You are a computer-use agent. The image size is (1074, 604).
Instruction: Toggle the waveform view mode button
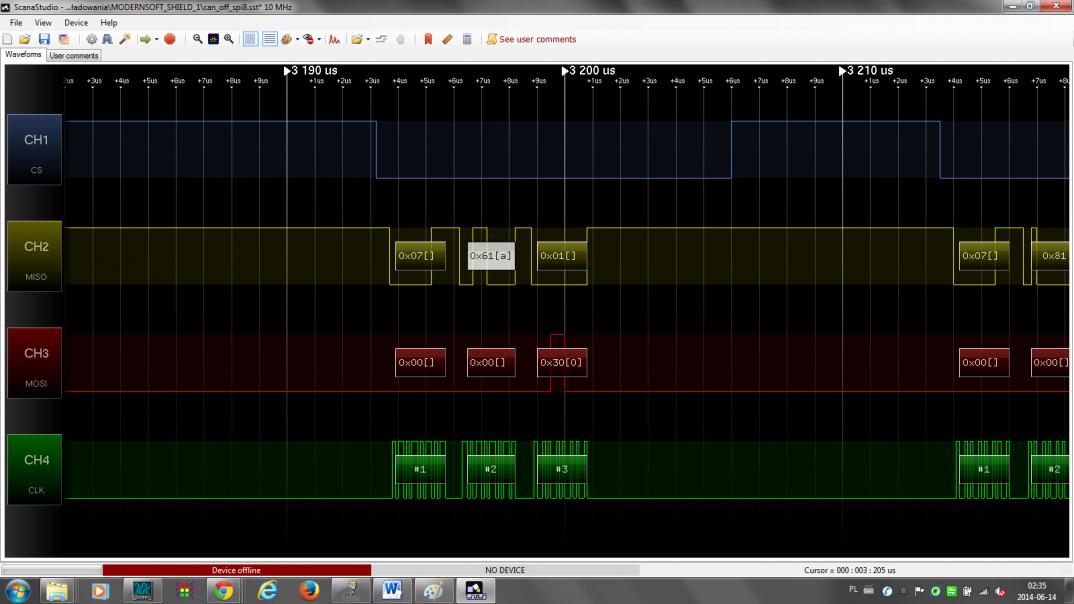click(251, 39)
